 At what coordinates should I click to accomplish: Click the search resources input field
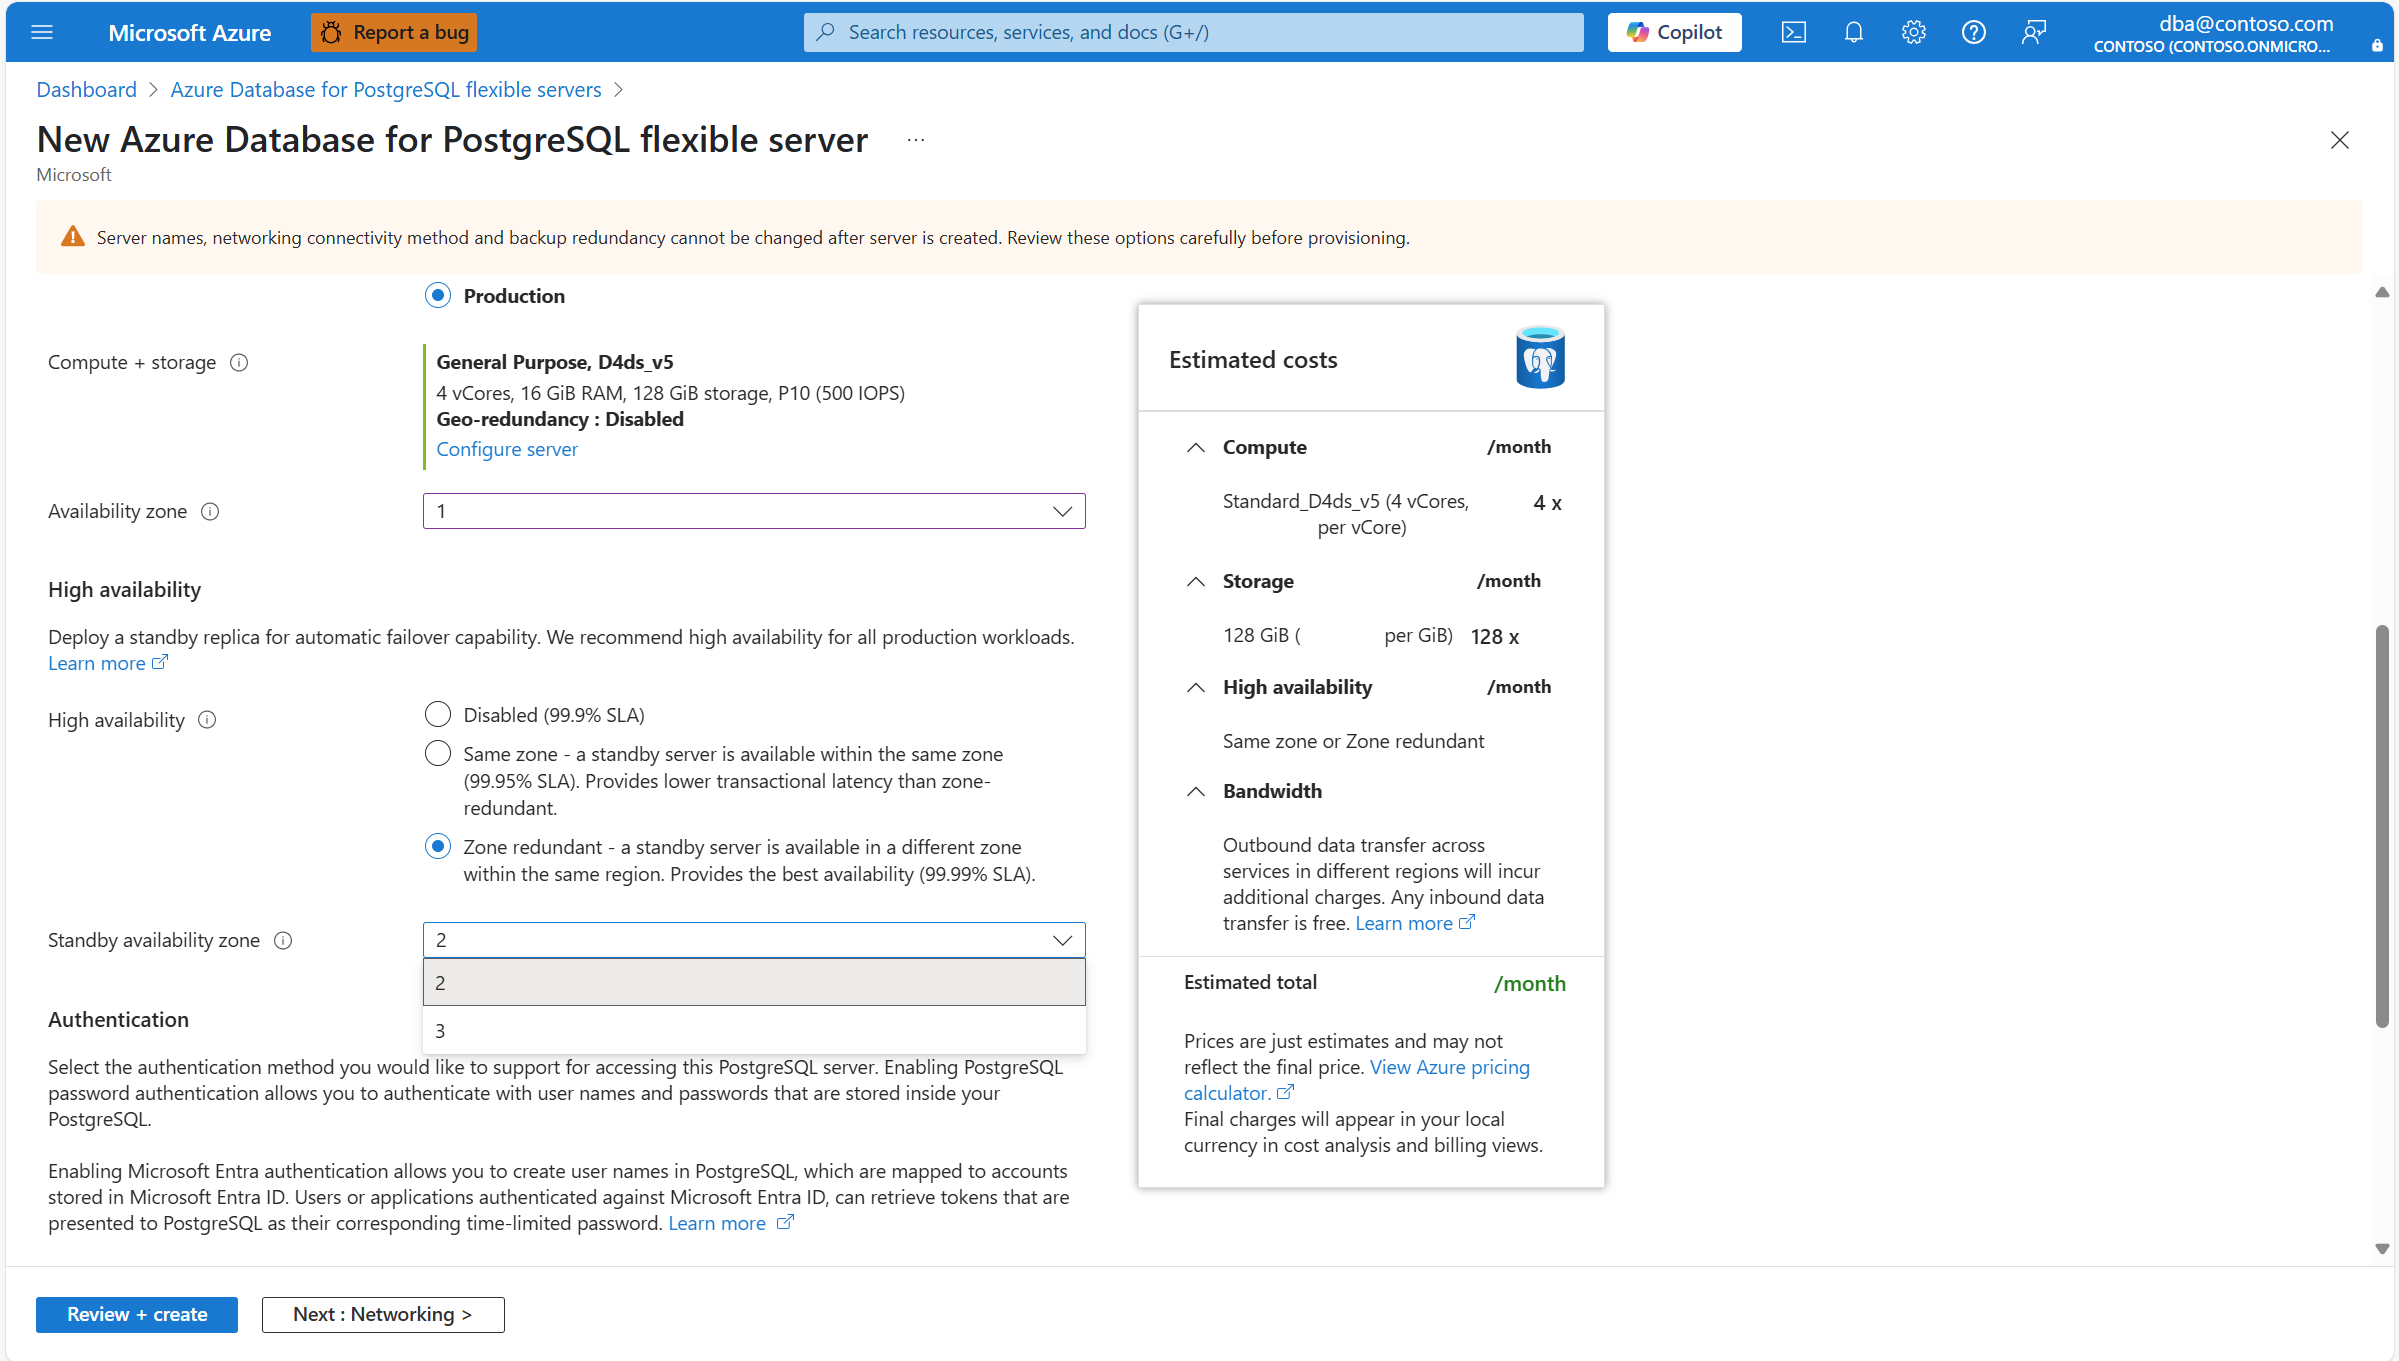click(x=1193, y=32)
